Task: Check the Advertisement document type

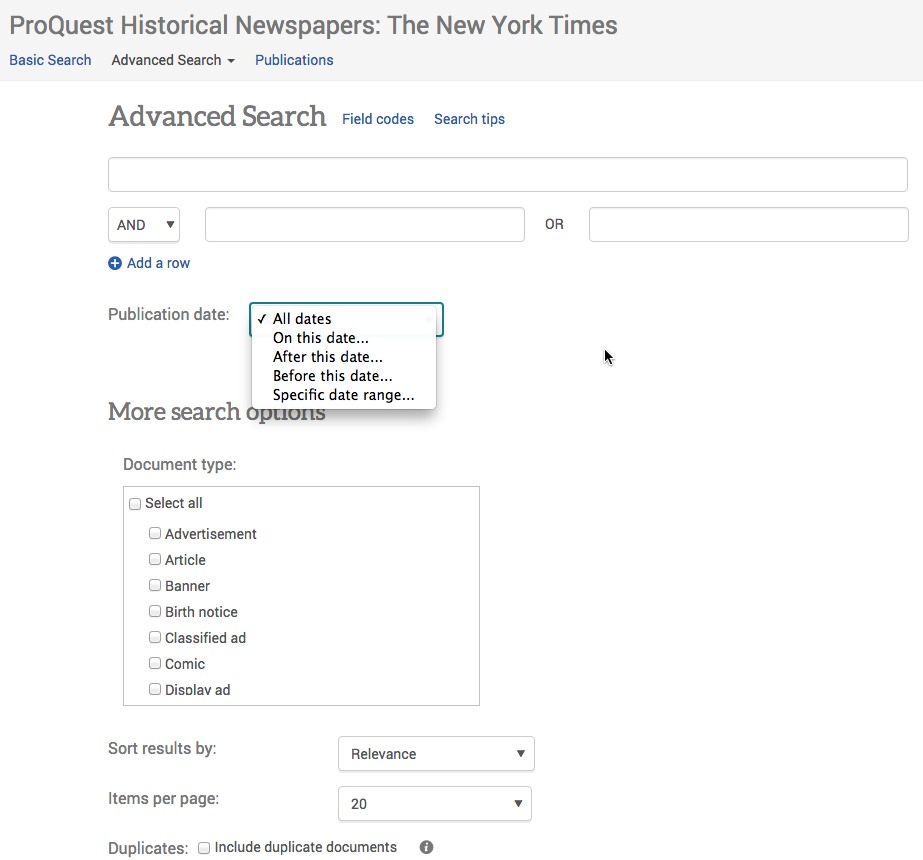Action: coord(155,533)
